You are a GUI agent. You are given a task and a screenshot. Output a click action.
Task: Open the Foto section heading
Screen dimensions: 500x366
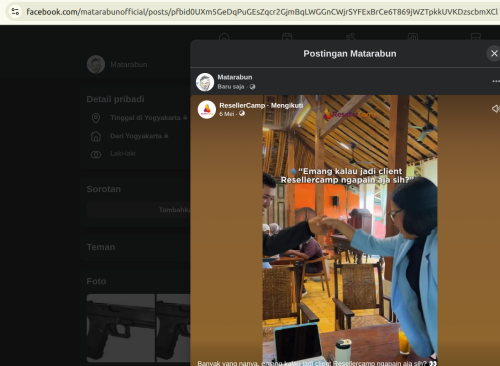point(96,281)
